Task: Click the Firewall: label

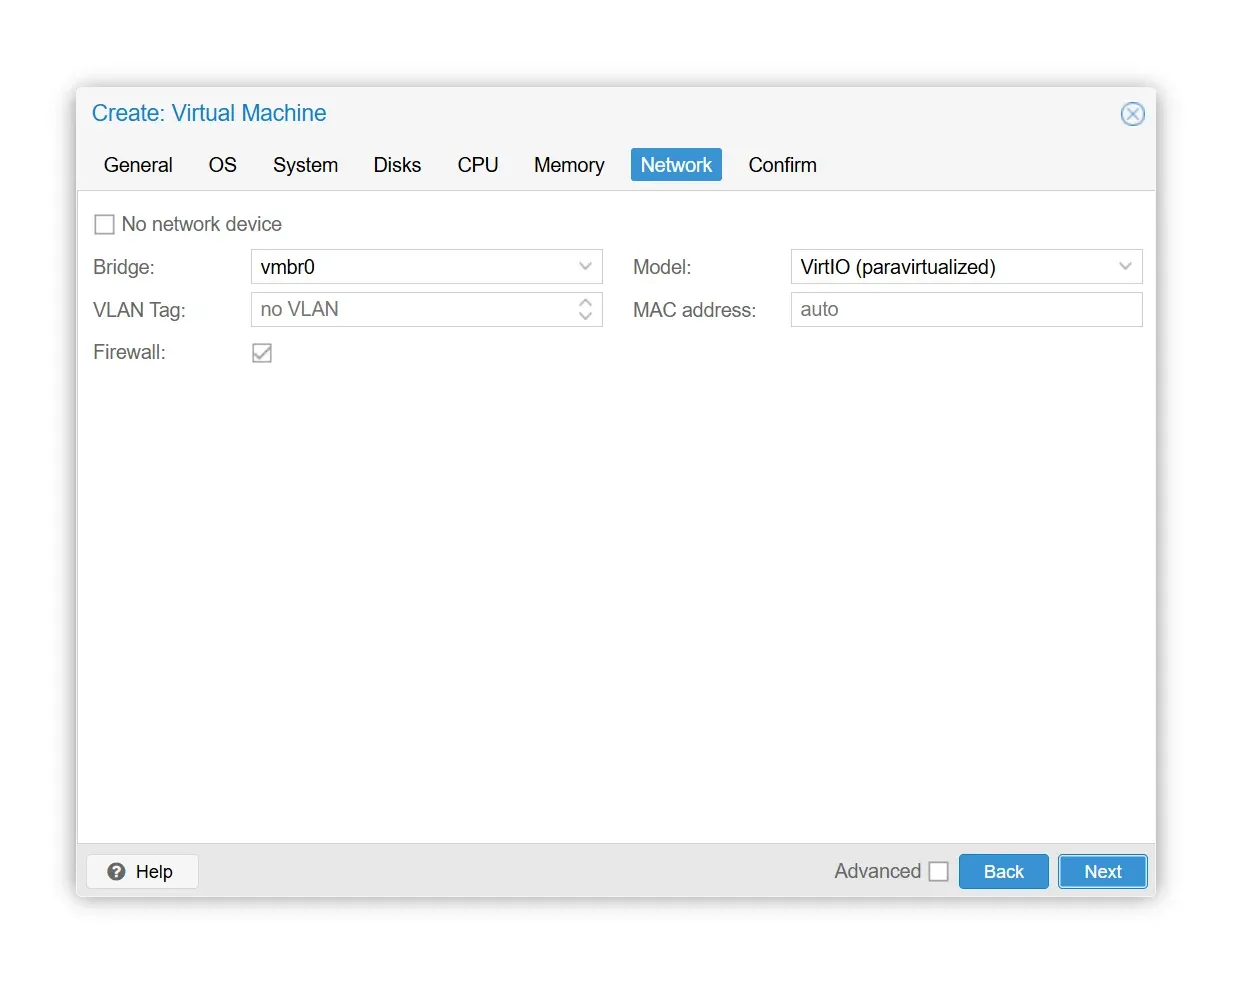Action: pos(129,352)
